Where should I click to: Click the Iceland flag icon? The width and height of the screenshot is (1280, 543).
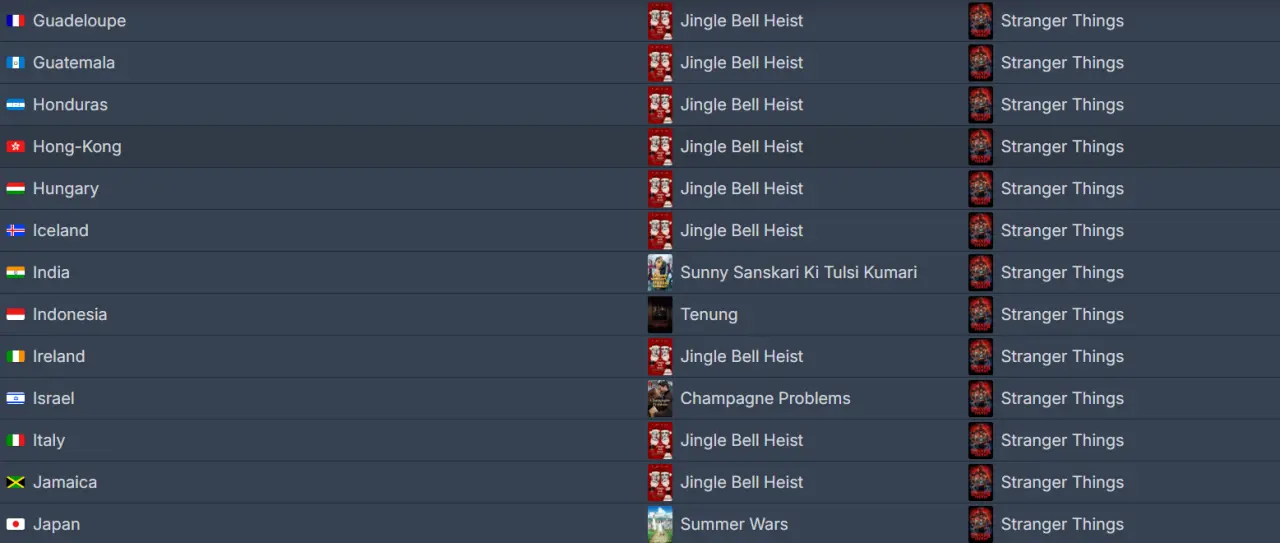[15, 231]
